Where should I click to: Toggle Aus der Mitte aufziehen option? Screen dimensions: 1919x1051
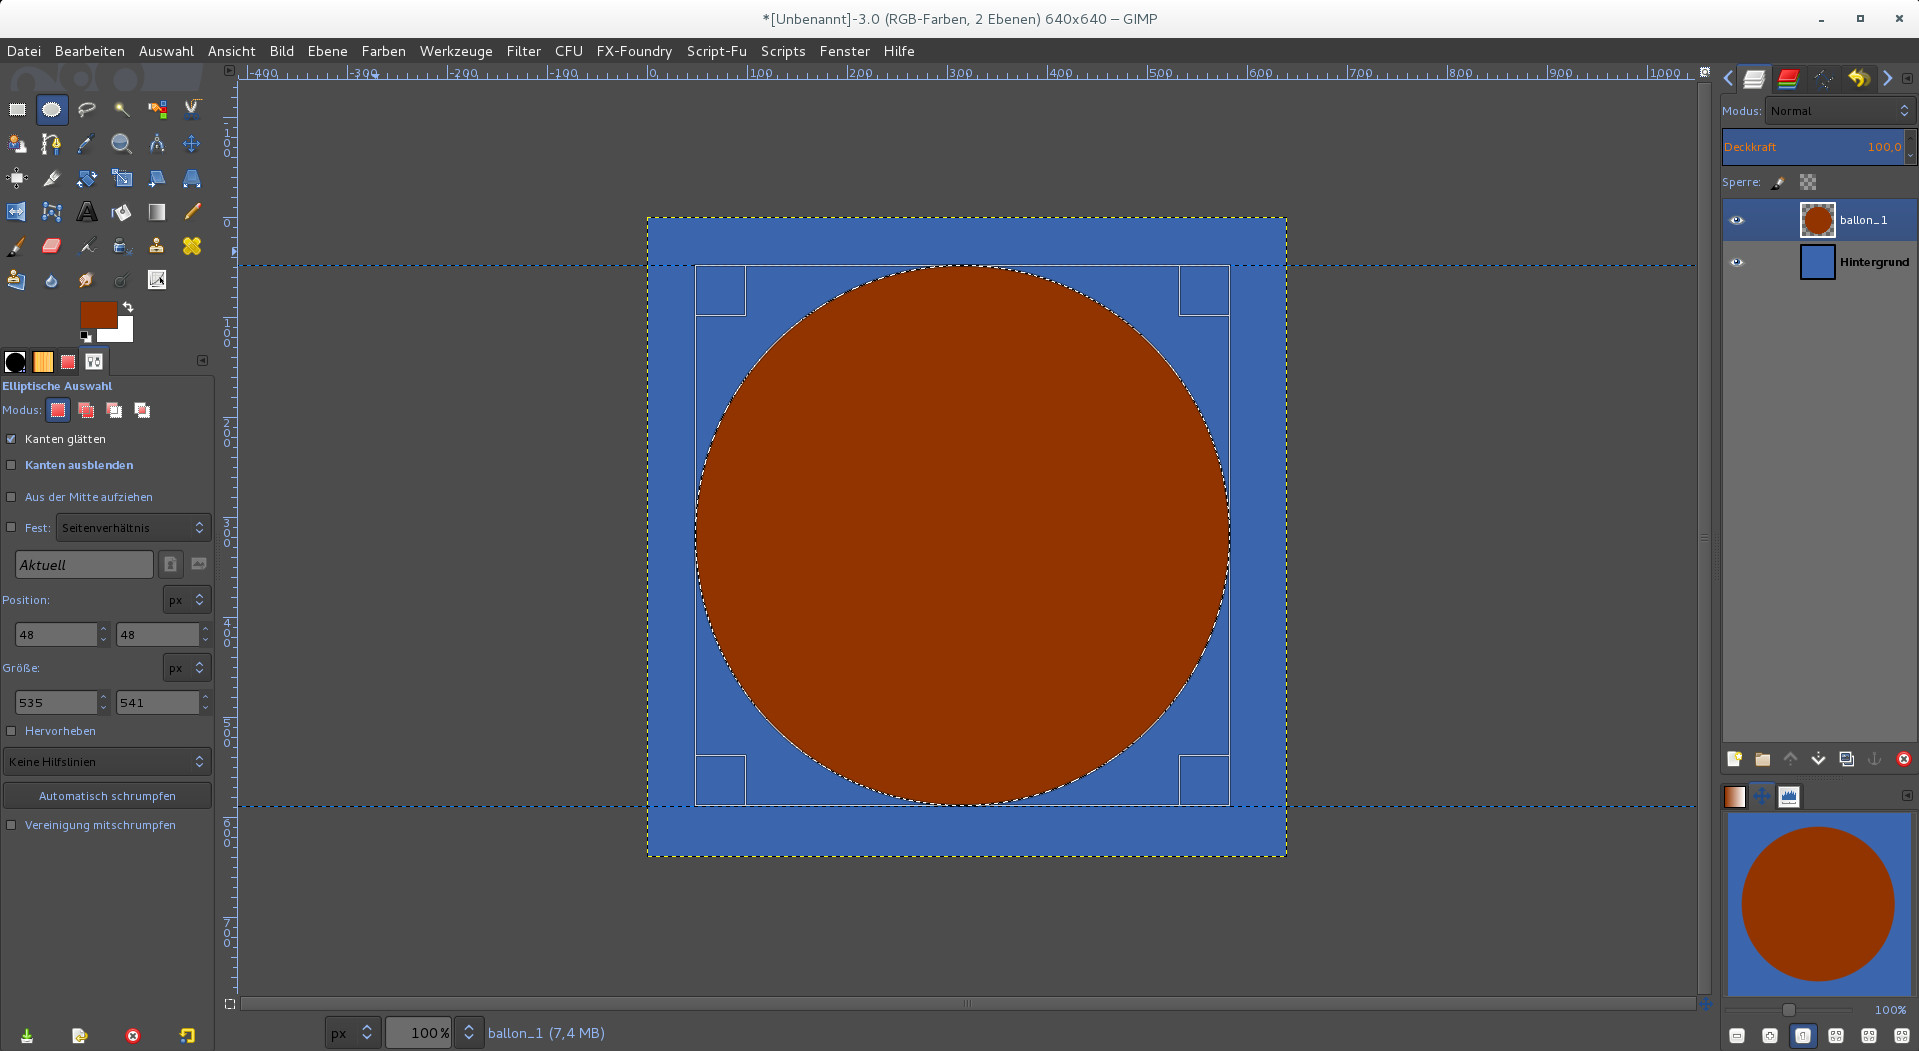pyautogui.click(x=12, y=497)
